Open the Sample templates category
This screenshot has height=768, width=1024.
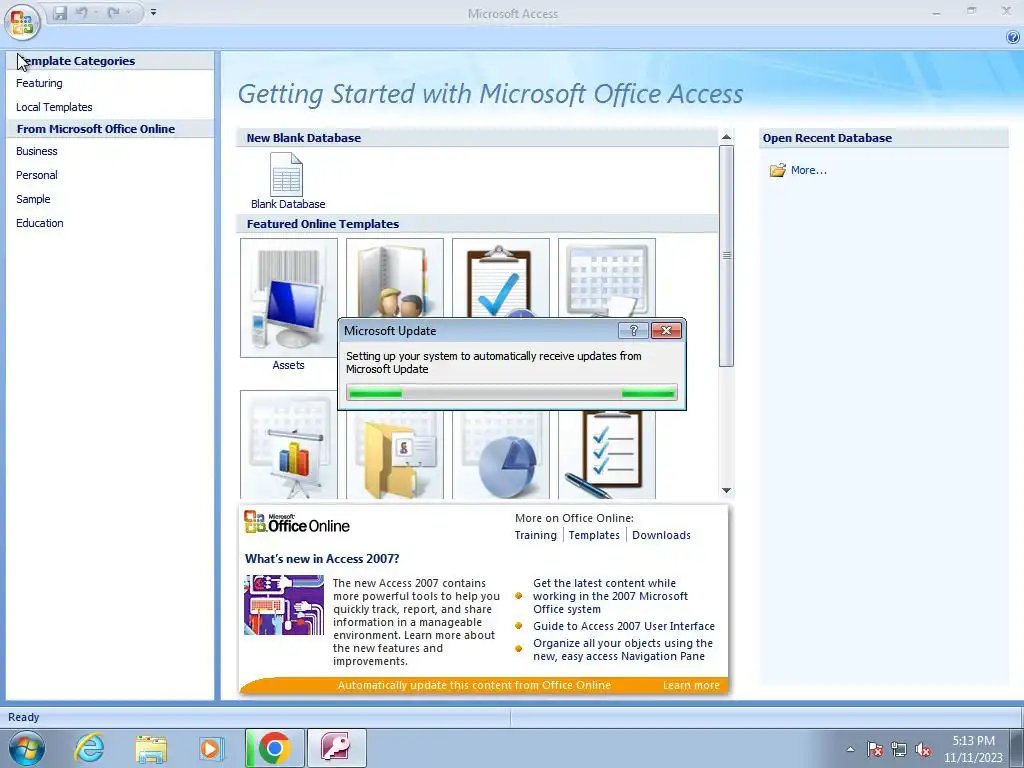33,199
